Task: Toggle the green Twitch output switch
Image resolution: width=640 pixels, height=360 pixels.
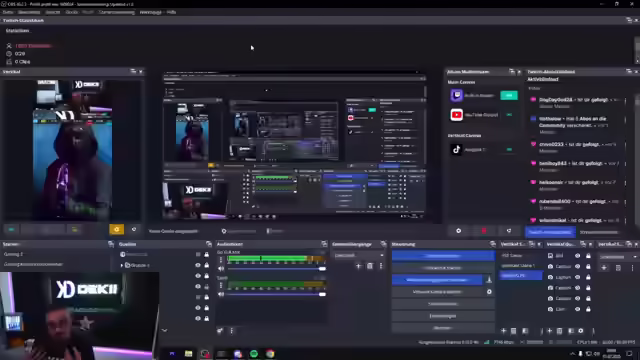Action: coord(509,96)
